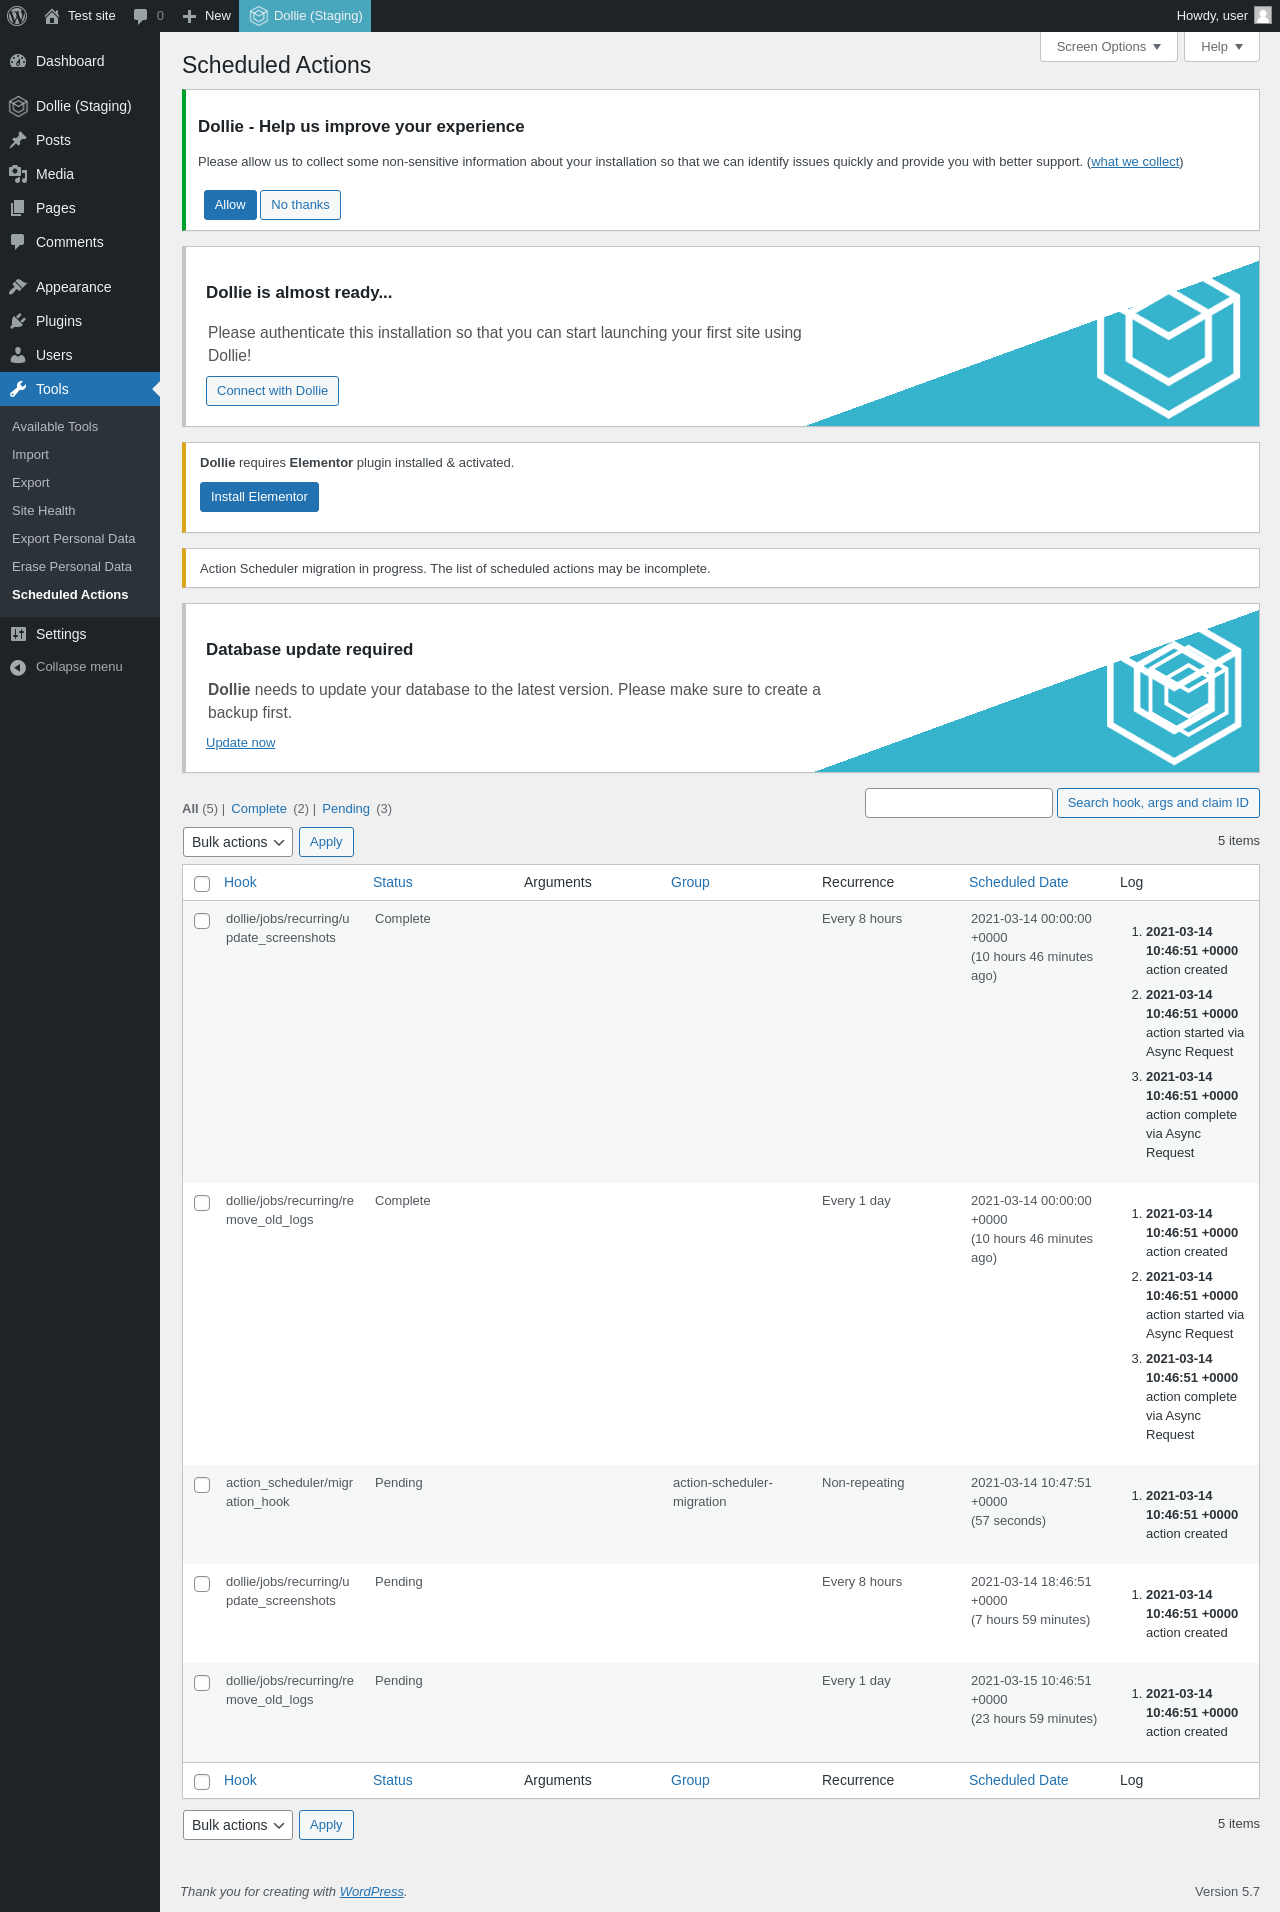Screen dimensions: 1280x1912
Task: Open the Howdy, user account menu
Action: coord(1223,16)
